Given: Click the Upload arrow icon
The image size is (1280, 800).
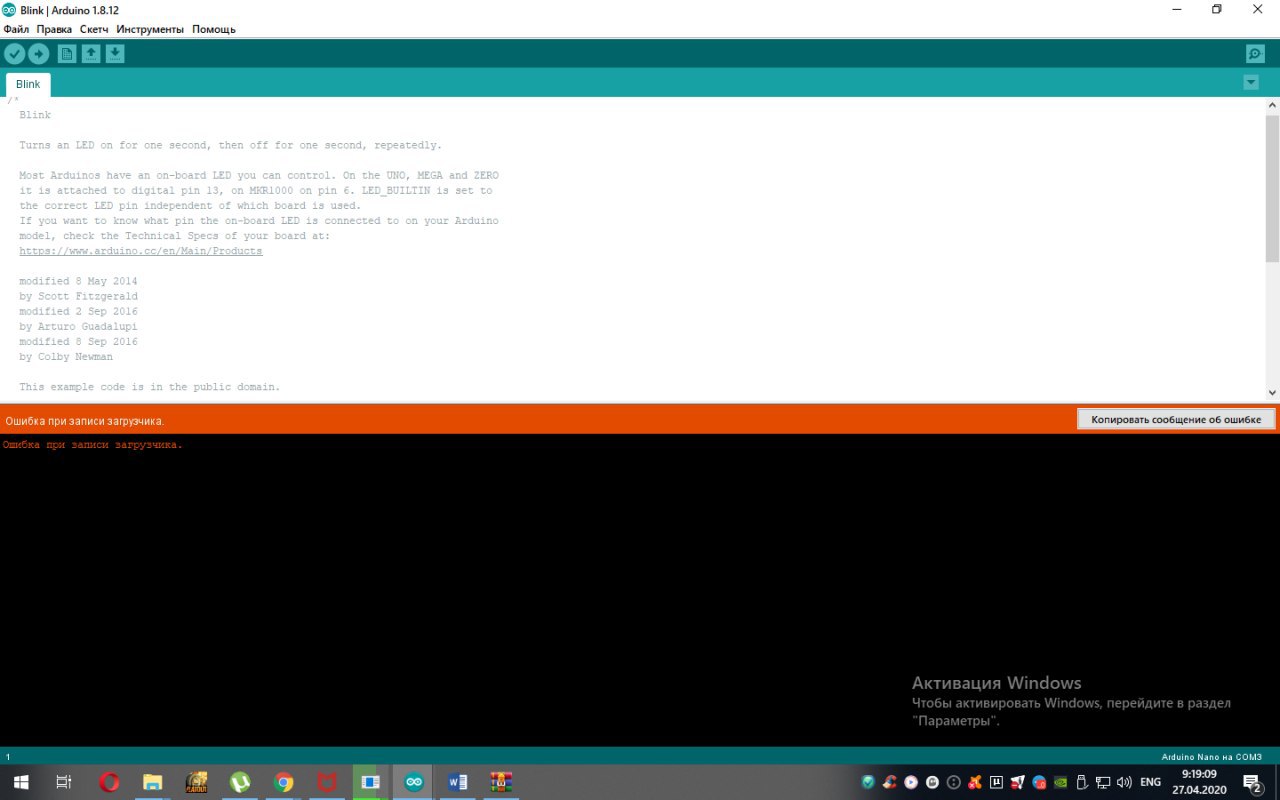Looking at the screenshot, I should pyautogui.click(x=38, y=54).
